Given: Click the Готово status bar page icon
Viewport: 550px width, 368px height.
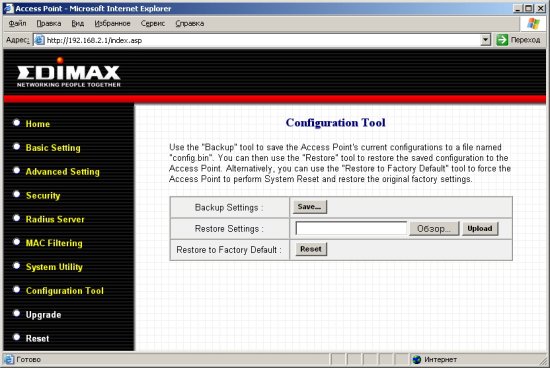Looking at the screenshot, I should pyautogui.click(x=9, y=359).
